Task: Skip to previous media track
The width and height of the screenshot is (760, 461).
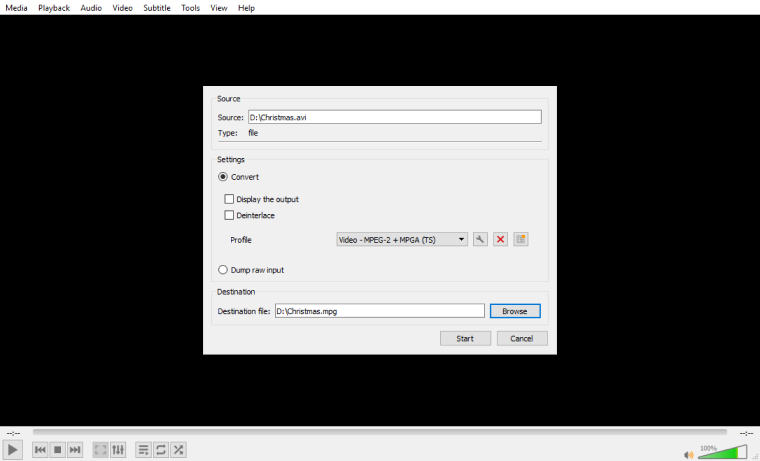Action: (40, 450)
